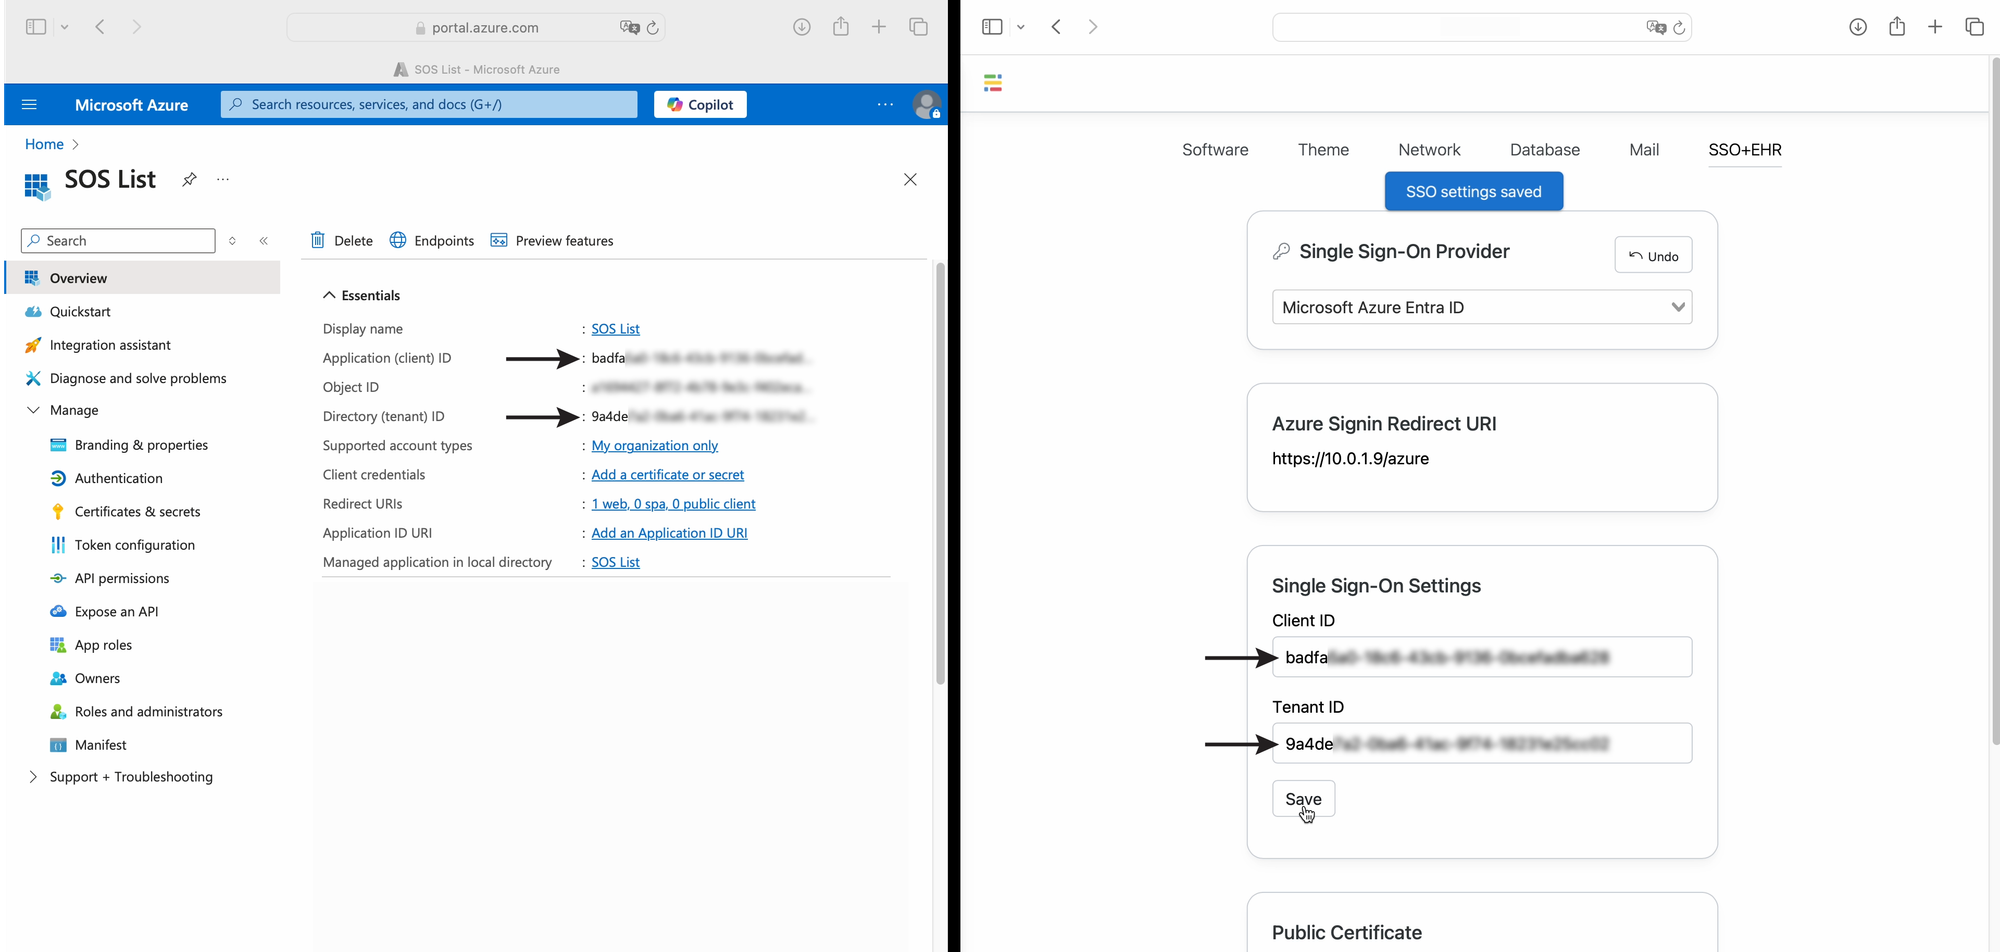
Task: Switch to the Theme tab
Action: 1323,150
